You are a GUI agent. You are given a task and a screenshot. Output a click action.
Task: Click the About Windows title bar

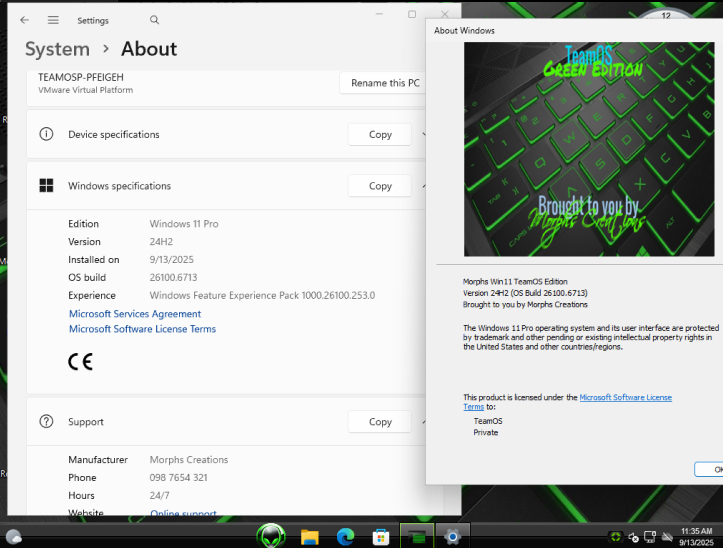coord(574,30)
